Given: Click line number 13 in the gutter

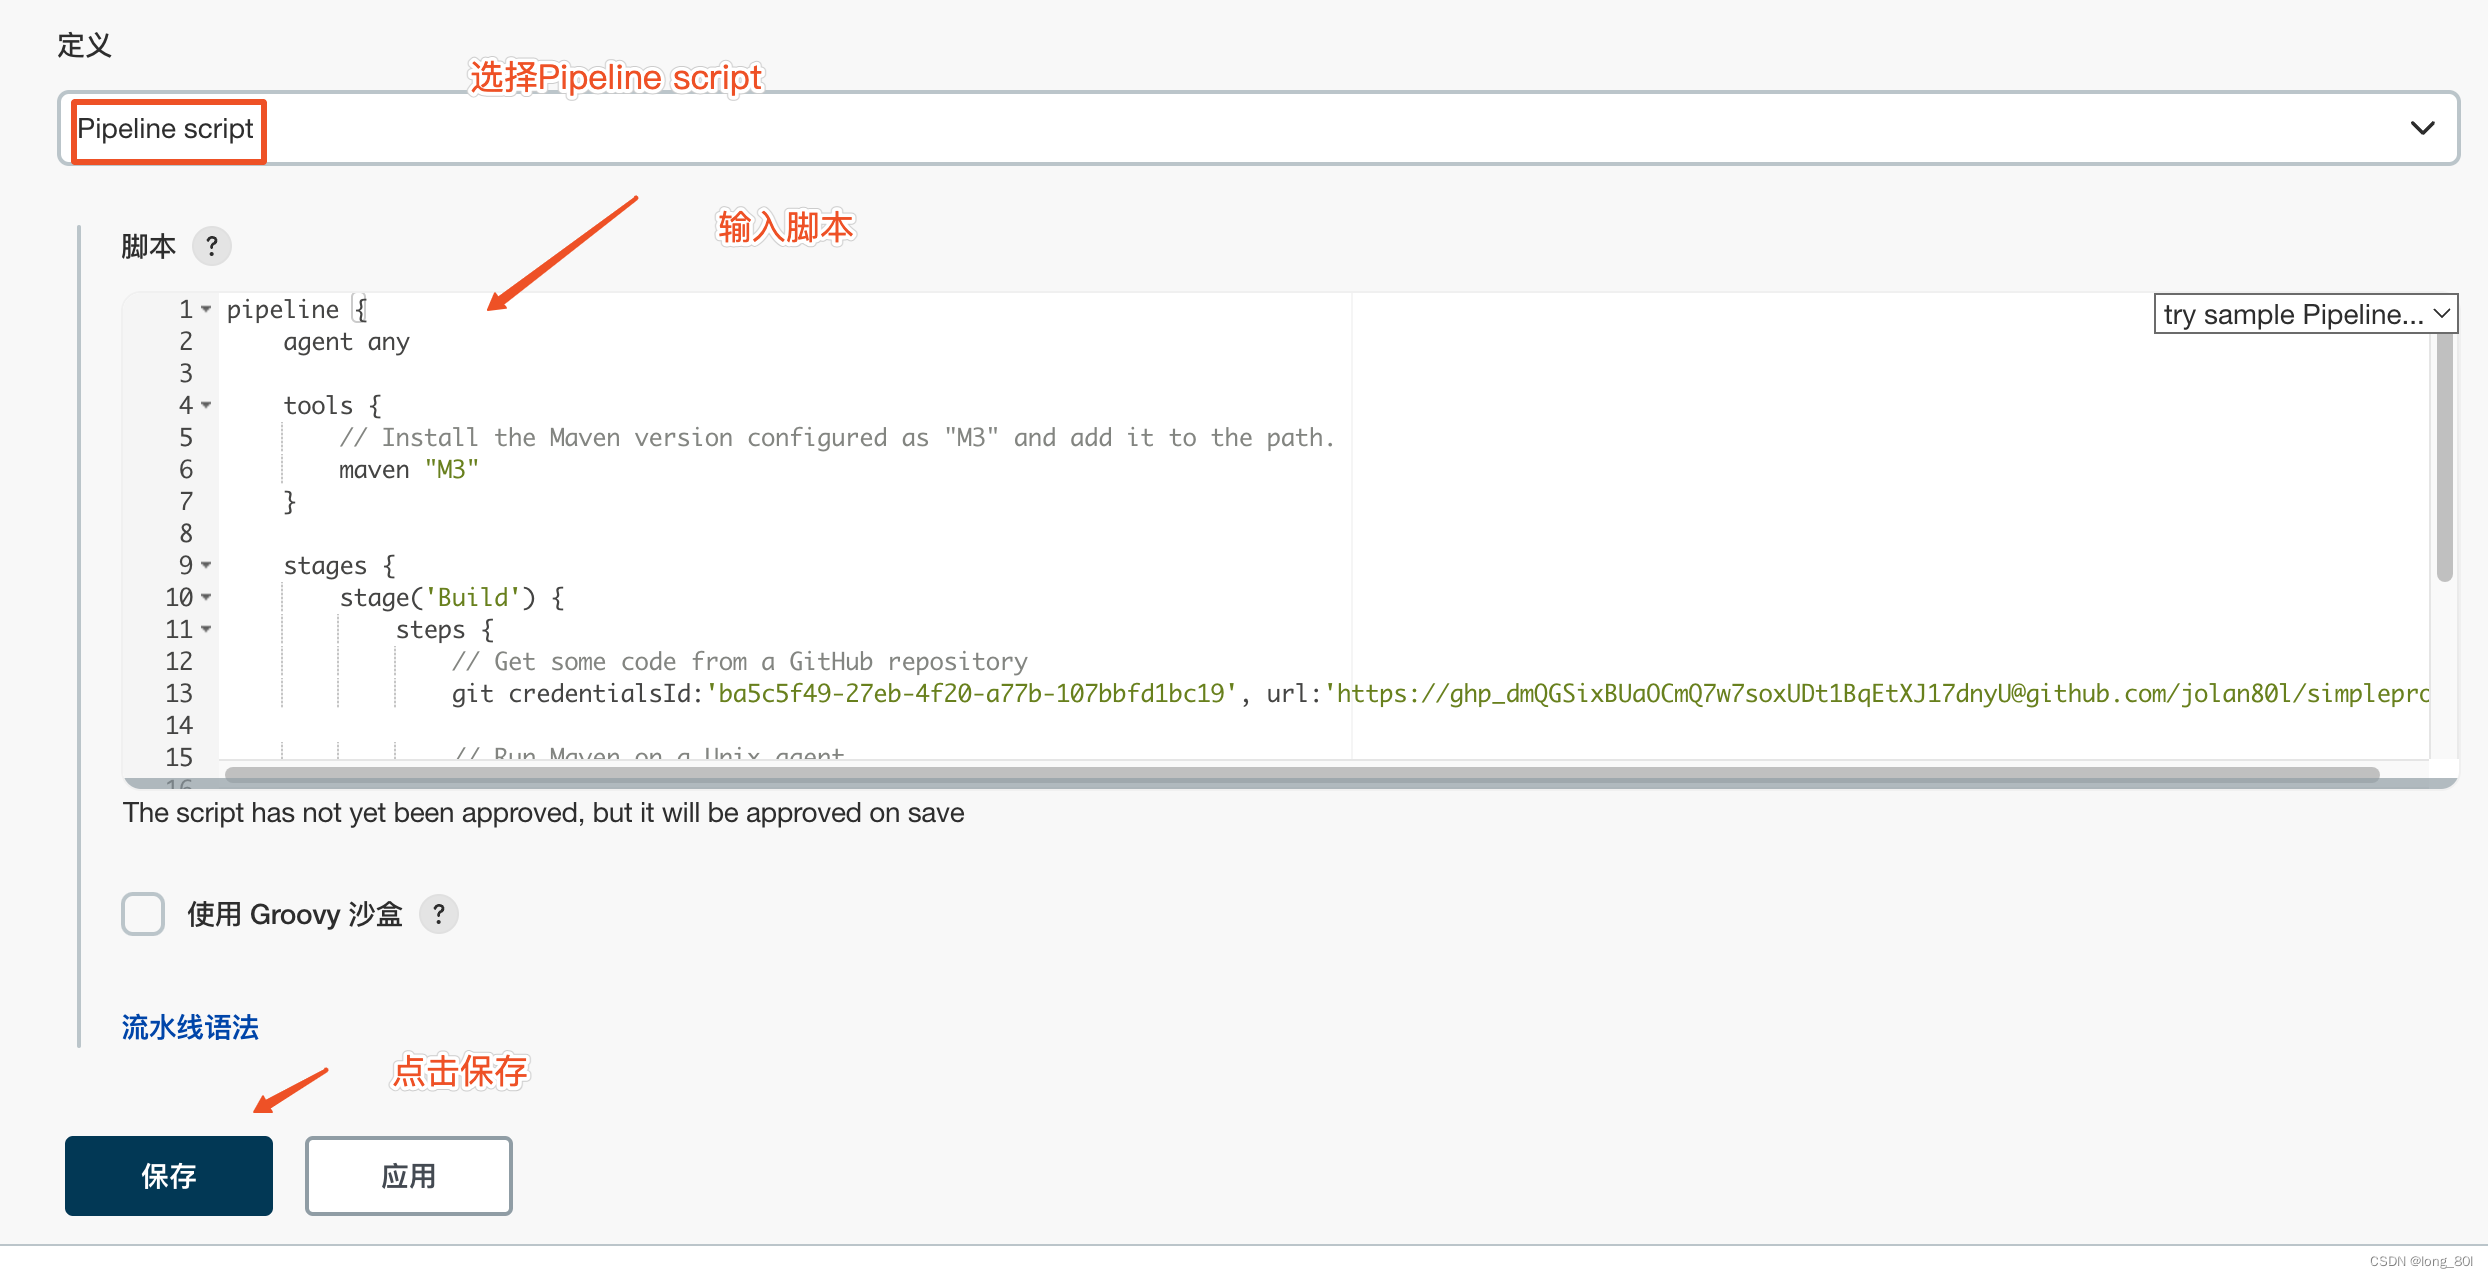Looking at the screenshot, I should (x=179, y=694).
